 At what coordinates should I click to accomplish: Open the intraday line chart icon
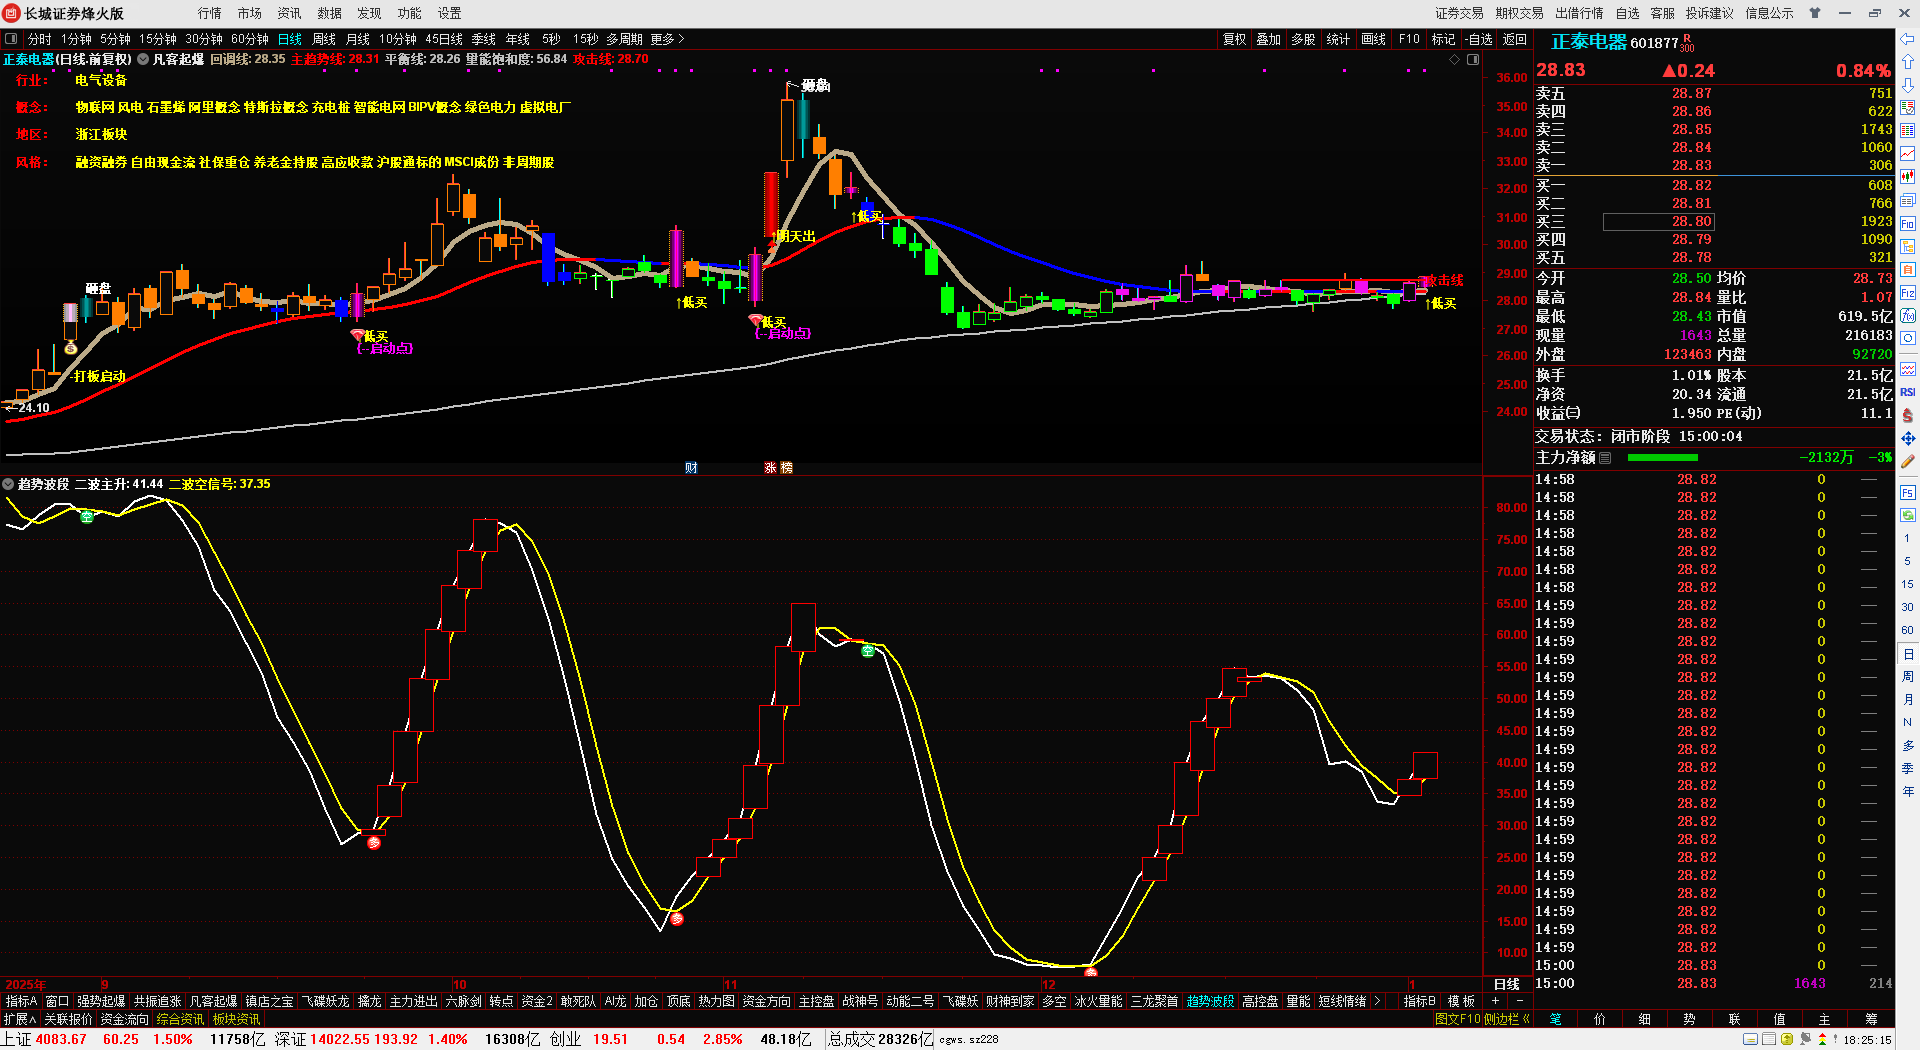1908,154
